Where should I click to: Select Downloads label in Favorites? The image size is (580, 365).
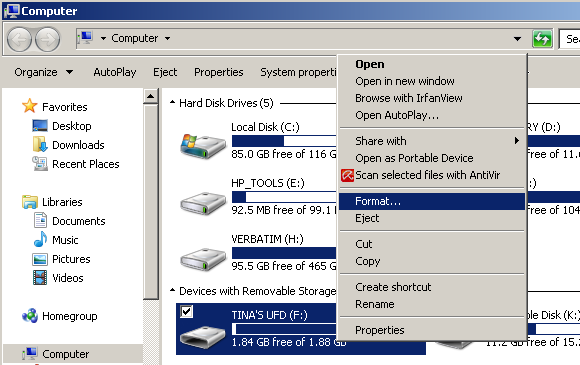(x=78, y=145)
